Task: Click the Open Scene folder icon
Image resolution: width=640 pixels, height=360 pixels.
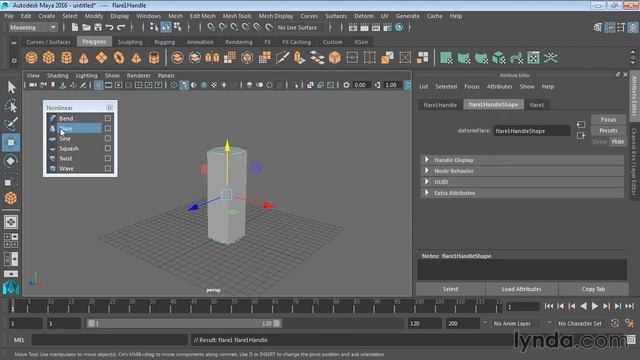Action: click(86, 27)
